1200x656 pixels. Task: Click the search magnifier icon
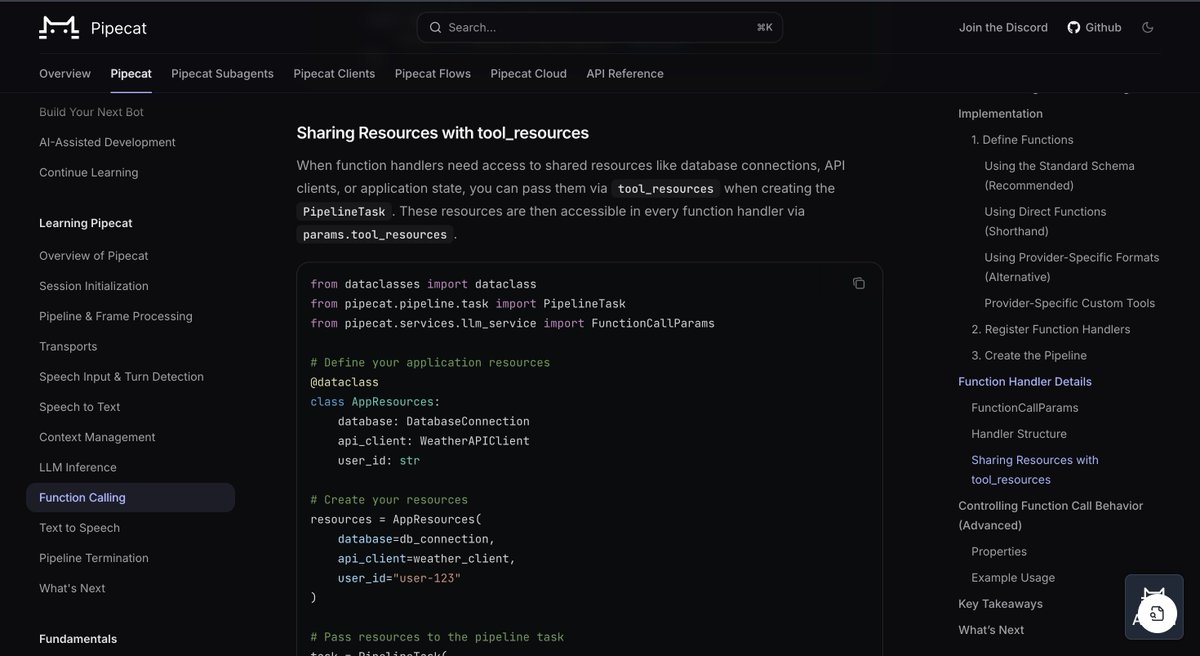435,28
